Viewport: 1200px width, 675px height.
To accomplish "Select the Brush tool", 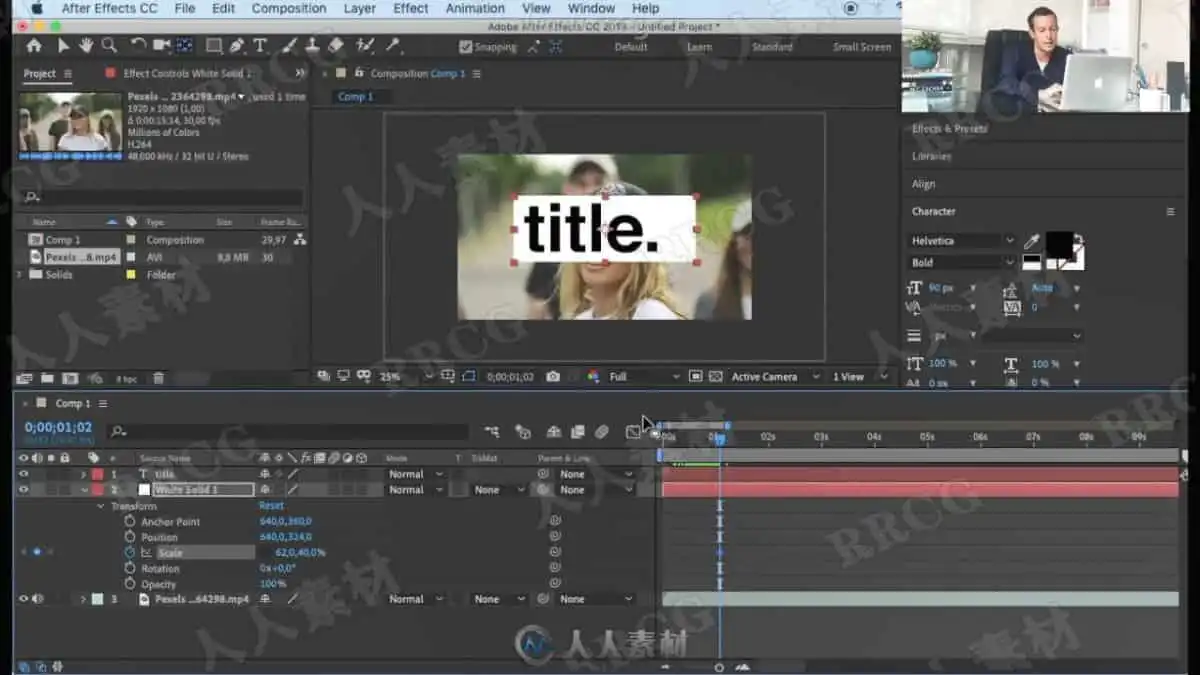I will click(x=289, y=46).
